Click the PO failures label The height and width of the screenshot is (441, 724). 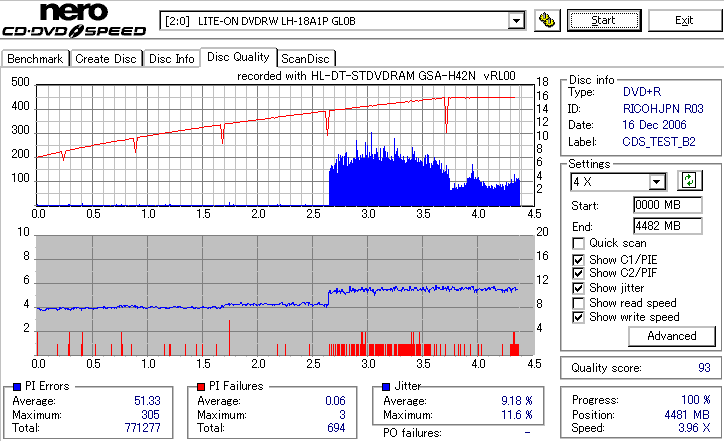coord(412,433)
